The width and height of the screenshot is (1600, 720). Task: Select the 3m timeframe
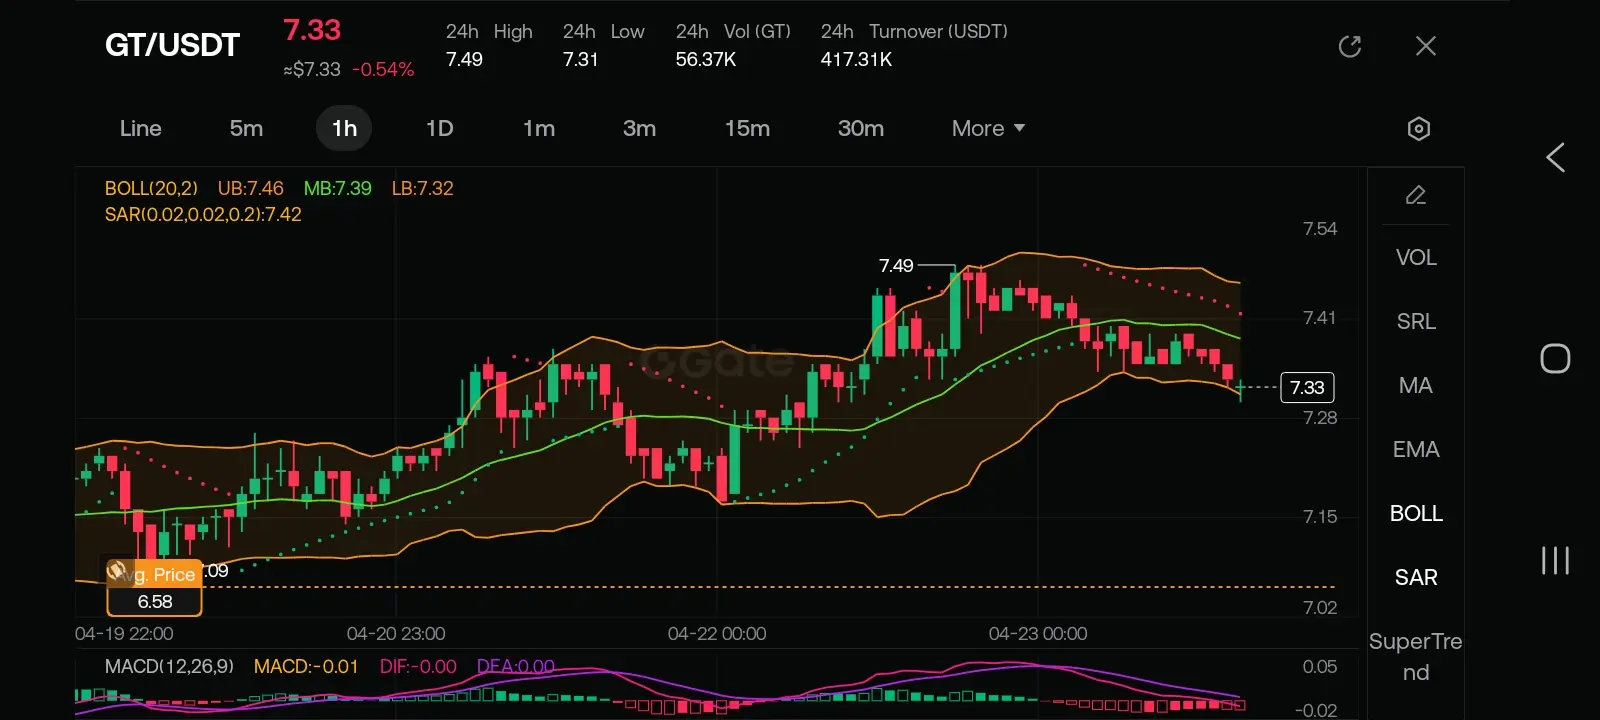[x=639, y=128]
